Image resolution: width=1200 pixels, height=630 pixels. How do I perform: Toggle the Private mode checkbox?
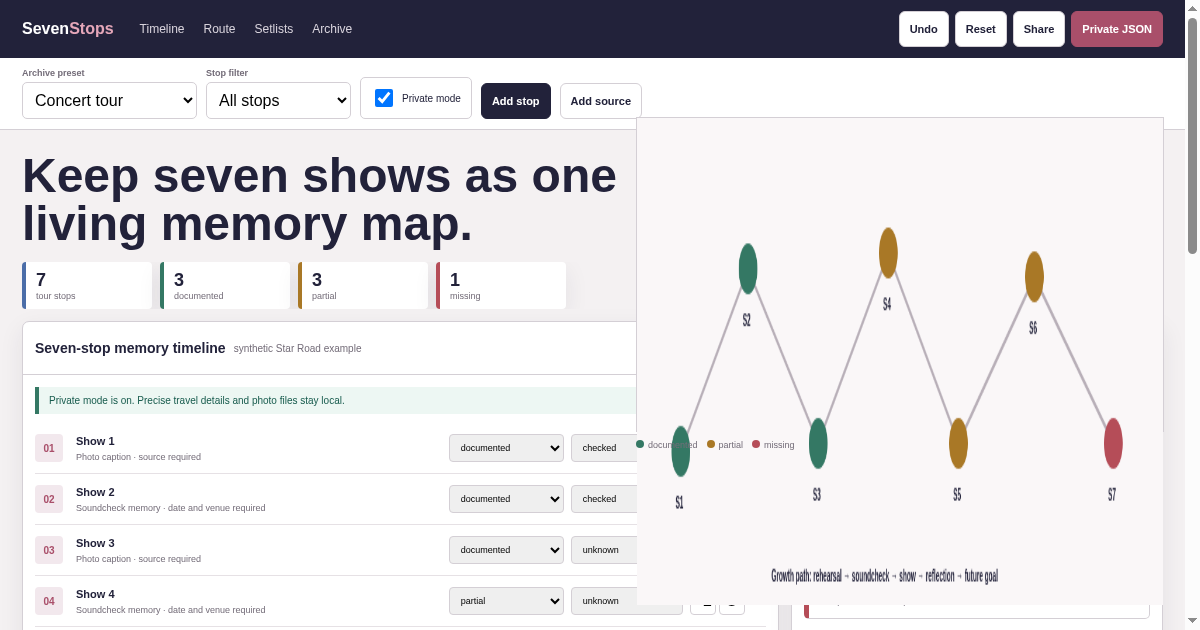coord(384,98)
